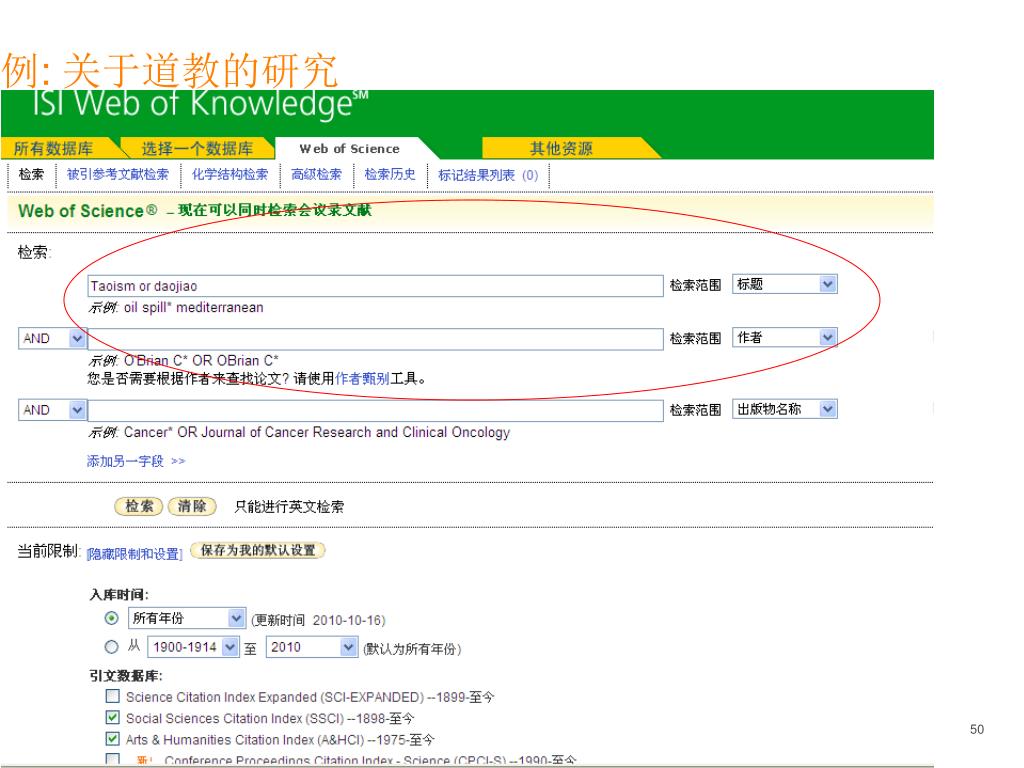The width and height of the screenshot is (1024, 768).
Task: Select the Web of Science tab
Action: [x=349, y=148]
